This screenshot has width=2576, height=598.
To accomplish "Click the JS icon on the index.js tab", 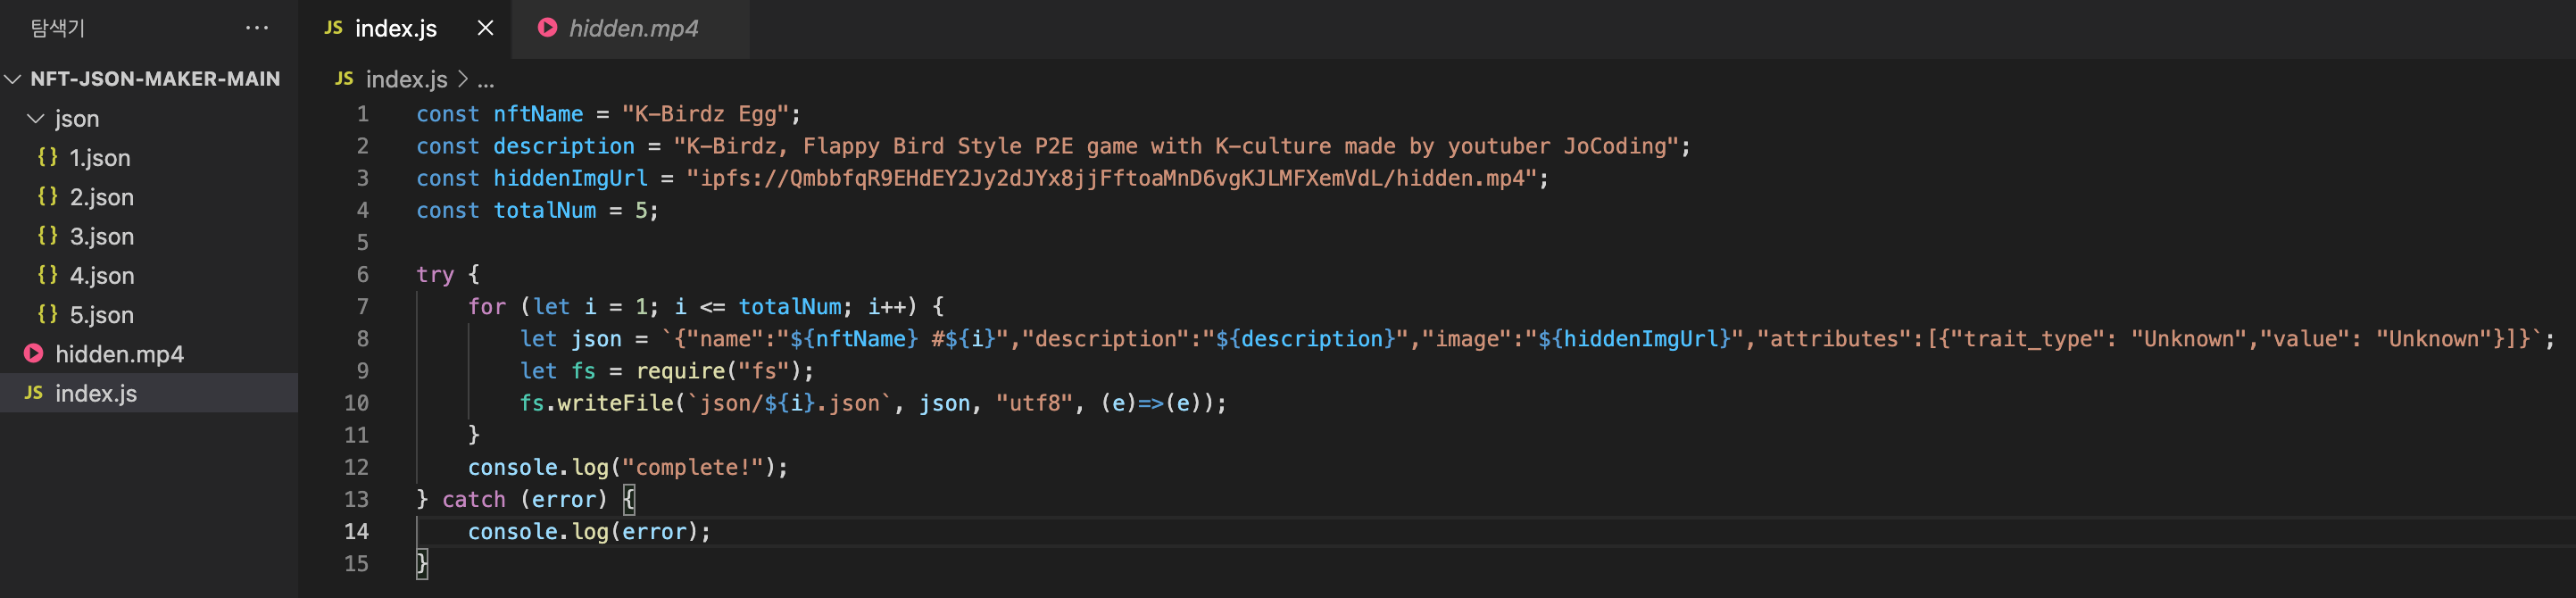I will pos(334,28).
